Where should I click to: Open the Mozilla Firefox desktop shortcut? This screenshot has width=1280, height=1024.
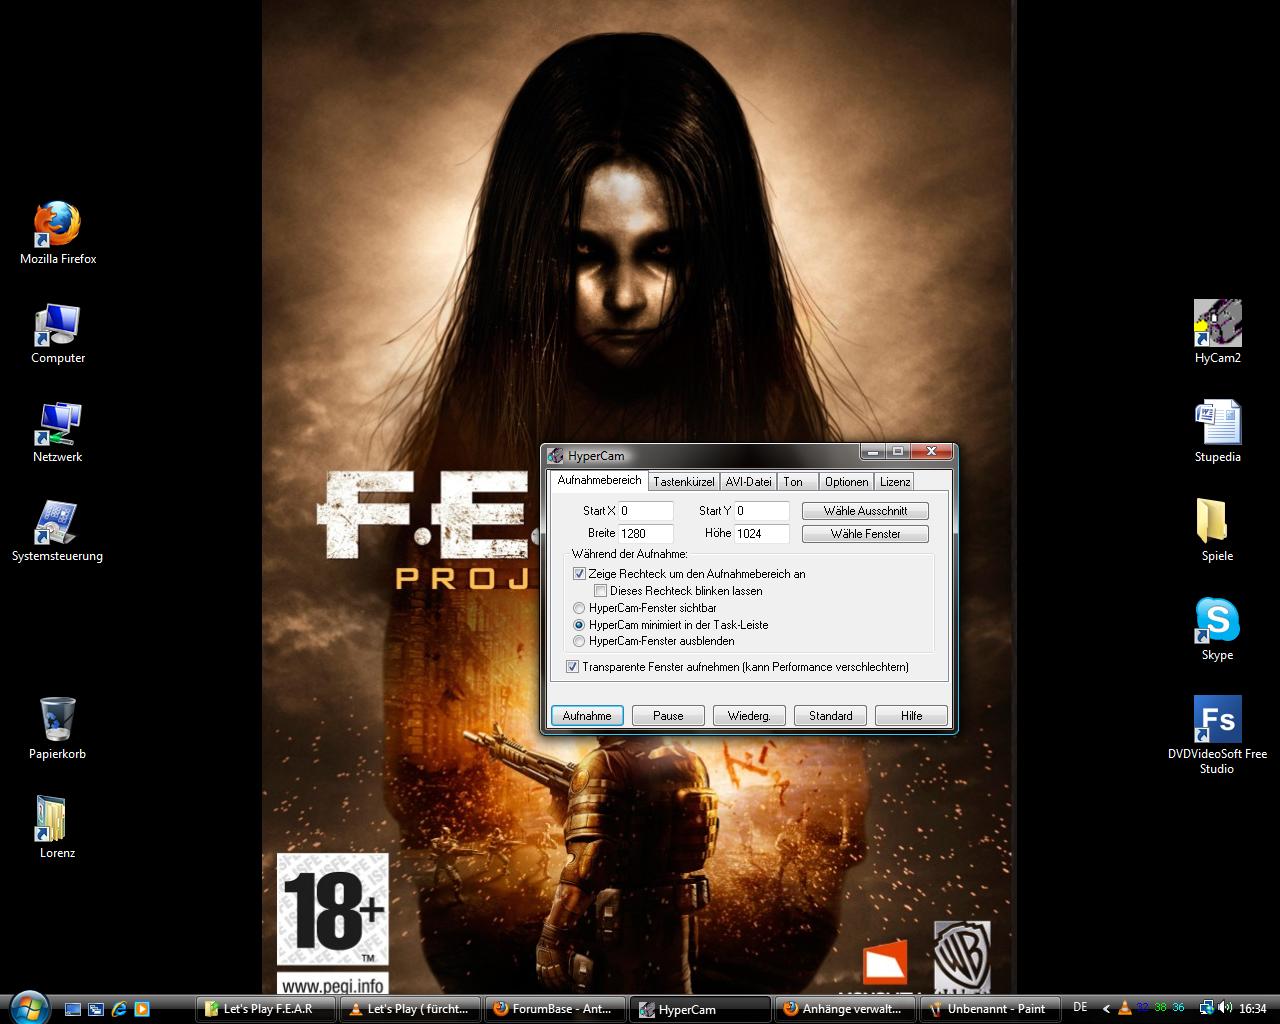coord(57,225)
